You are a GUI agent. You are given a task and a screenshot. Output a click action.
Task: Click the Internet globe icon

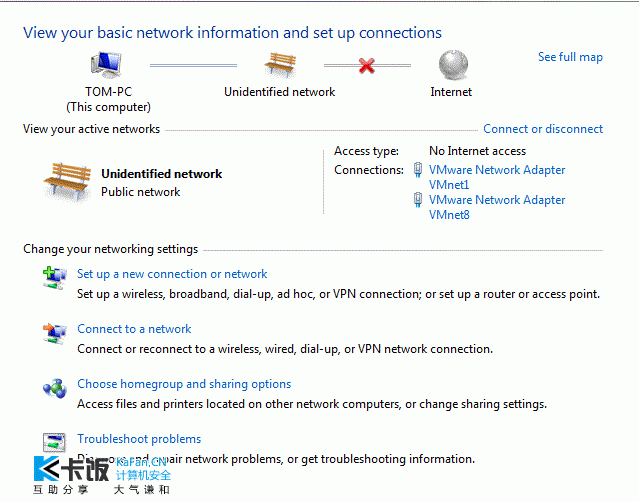point(453,65)
